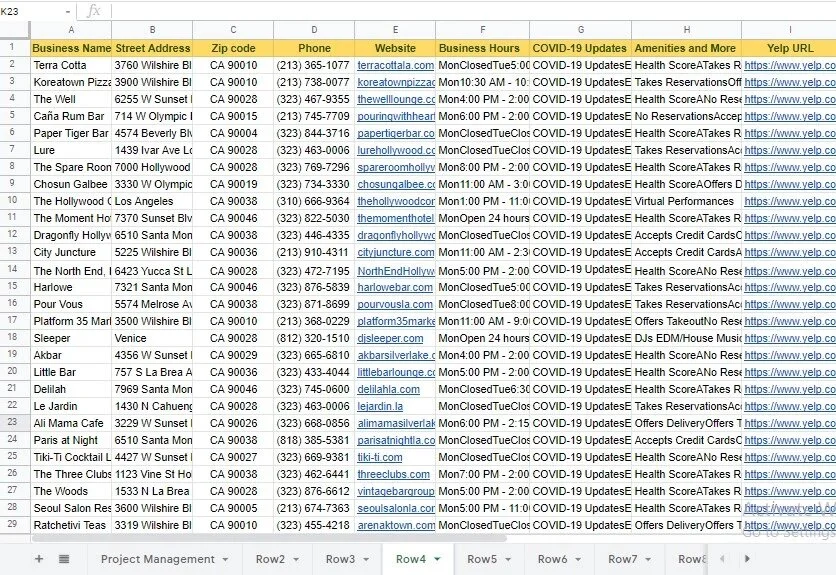Open the Row2 tab dropdown arrow

(296, 560)
